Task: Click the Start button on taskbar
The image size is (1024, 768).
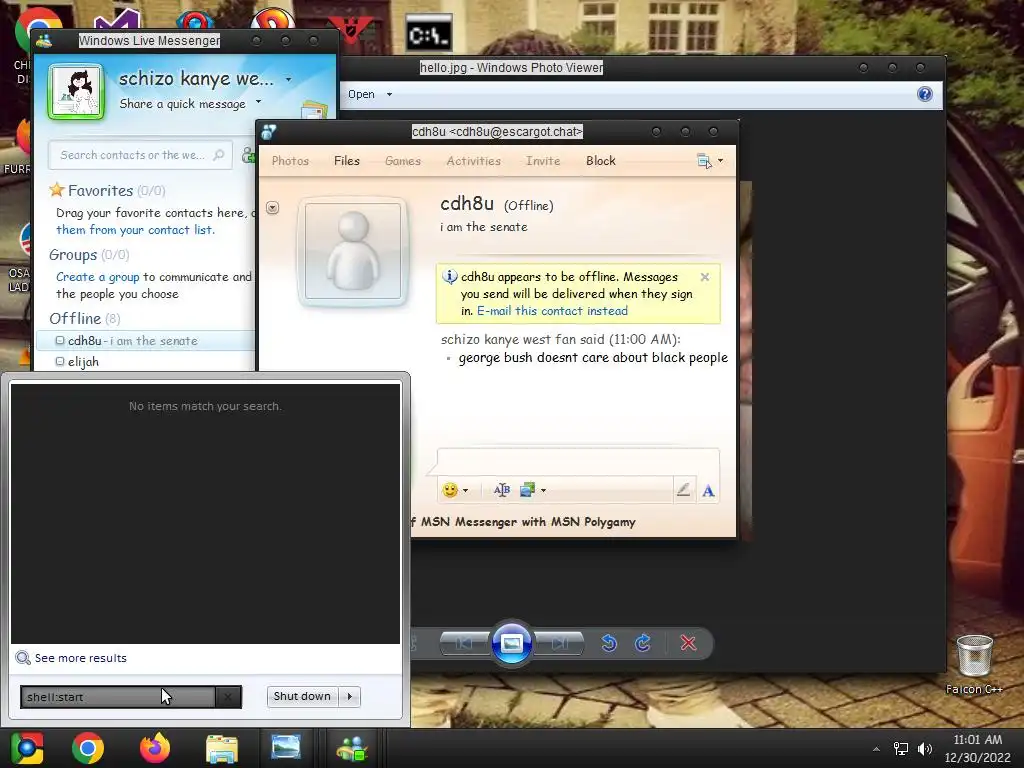Action: (x=27, y=748)
